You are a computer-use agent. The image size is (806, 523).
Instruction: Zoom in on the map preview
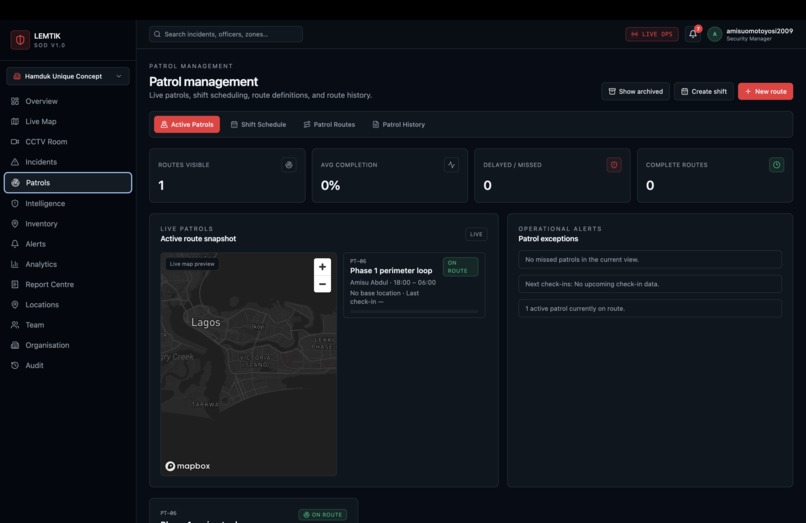click(x=322, y=267)
